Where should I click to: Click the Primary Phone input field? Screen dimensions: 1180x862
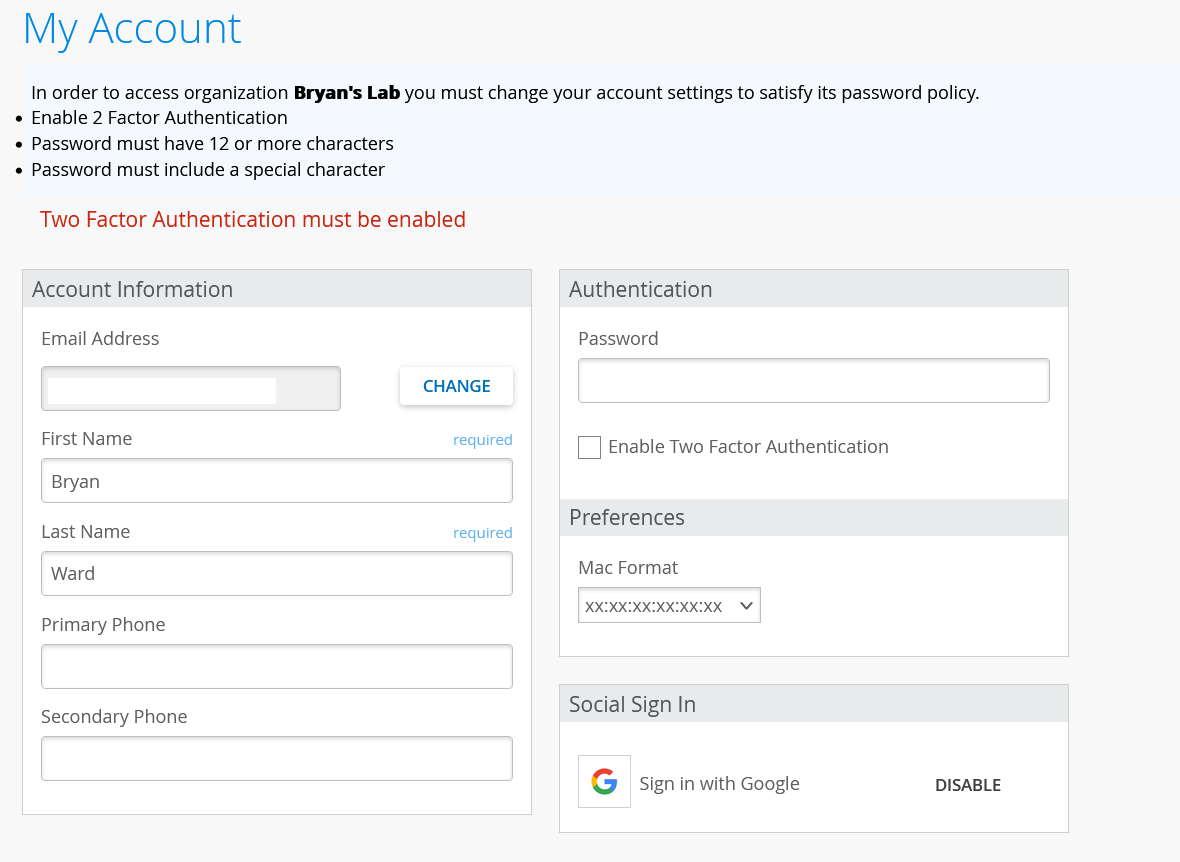[276, 666]
